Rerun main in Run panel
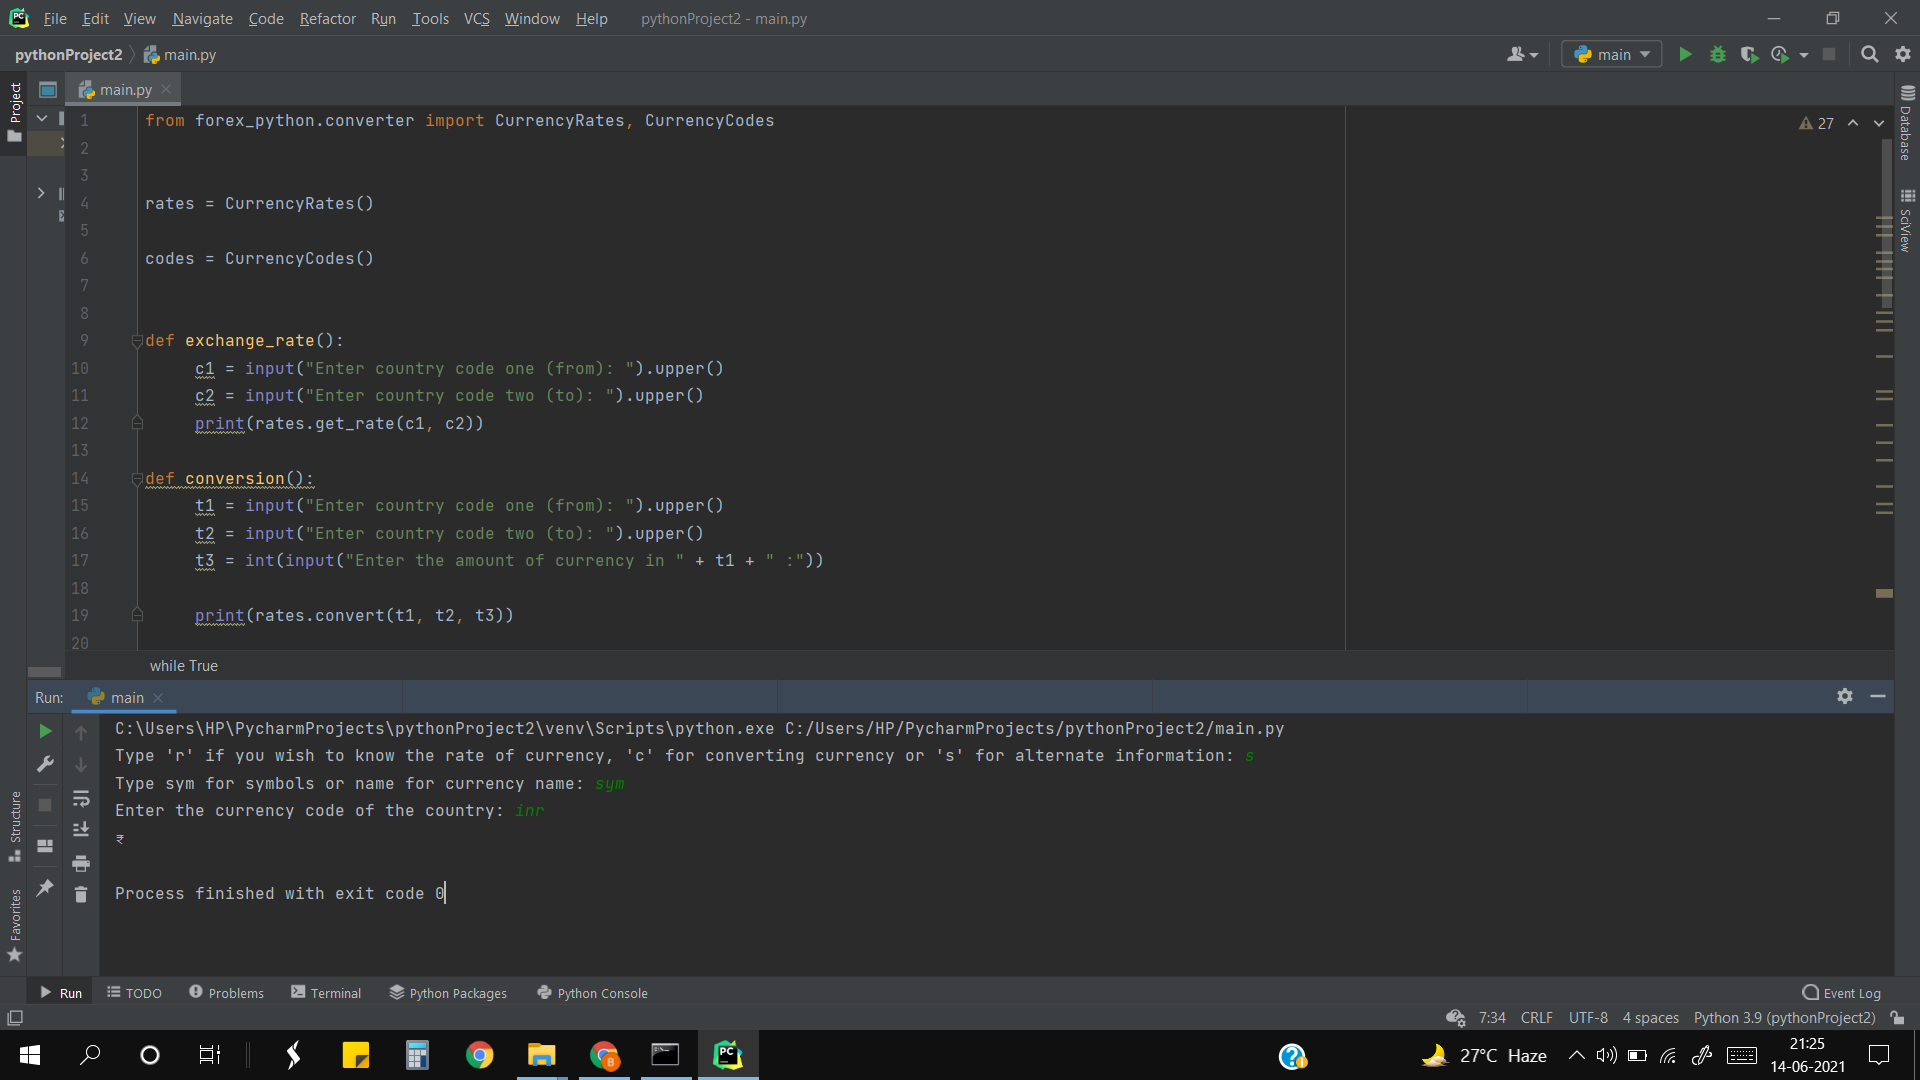The height and width of the screenshot is (1080, 1920). pyautogui.click(x=45, y=732)
